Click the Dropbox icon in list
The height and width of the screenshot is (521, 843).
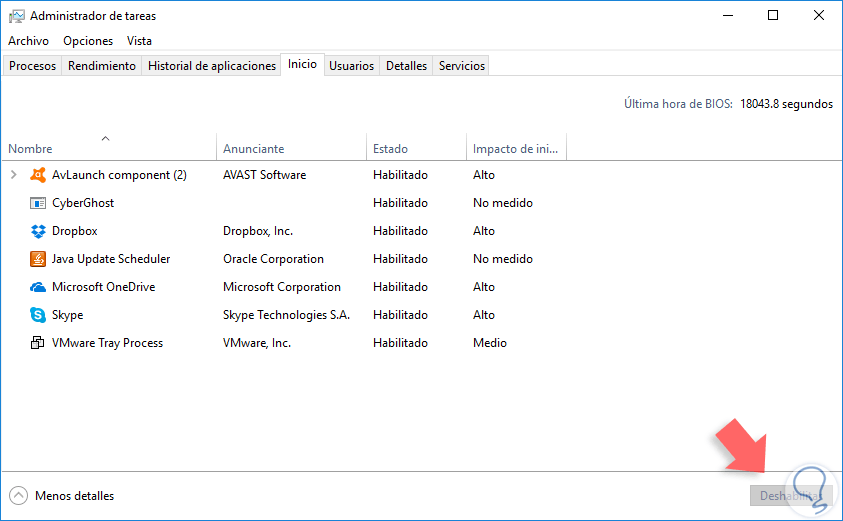38,231
